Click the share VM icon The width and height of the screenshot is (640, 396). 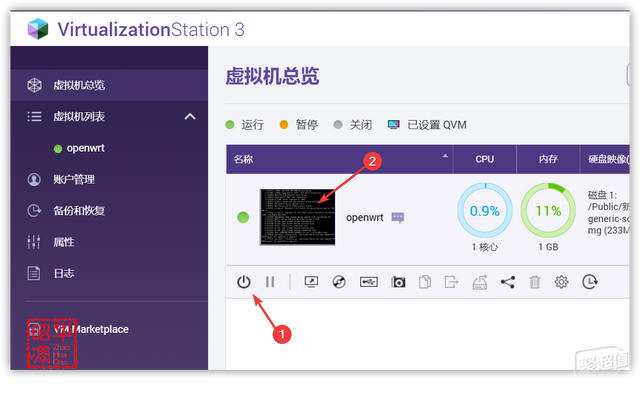(508, 282)
